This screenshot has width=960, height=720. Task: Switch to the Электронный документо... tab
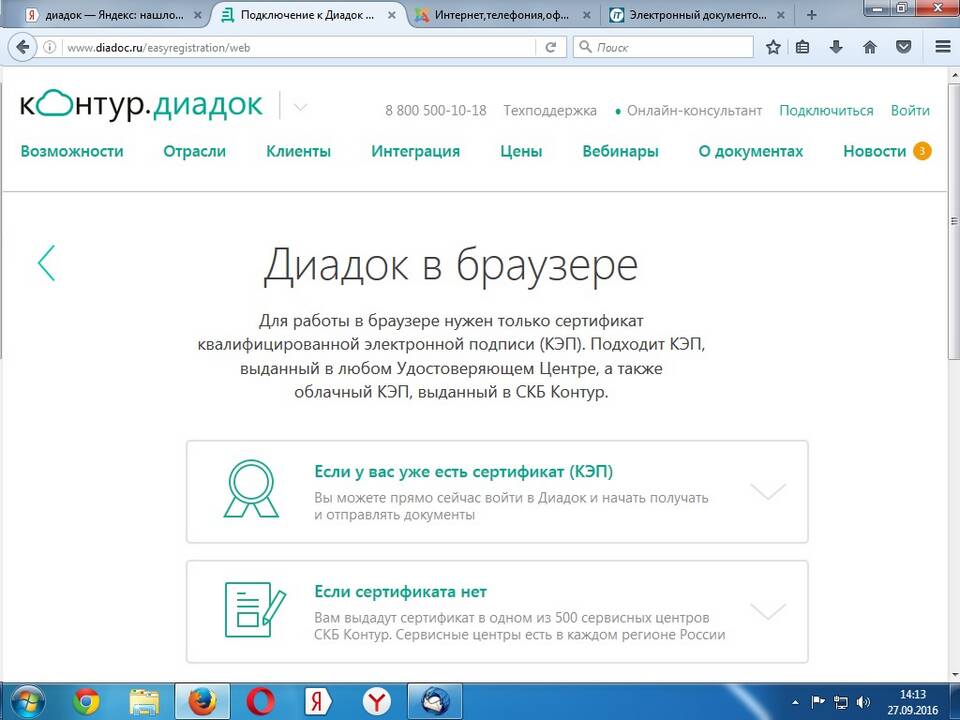point(690,16)
